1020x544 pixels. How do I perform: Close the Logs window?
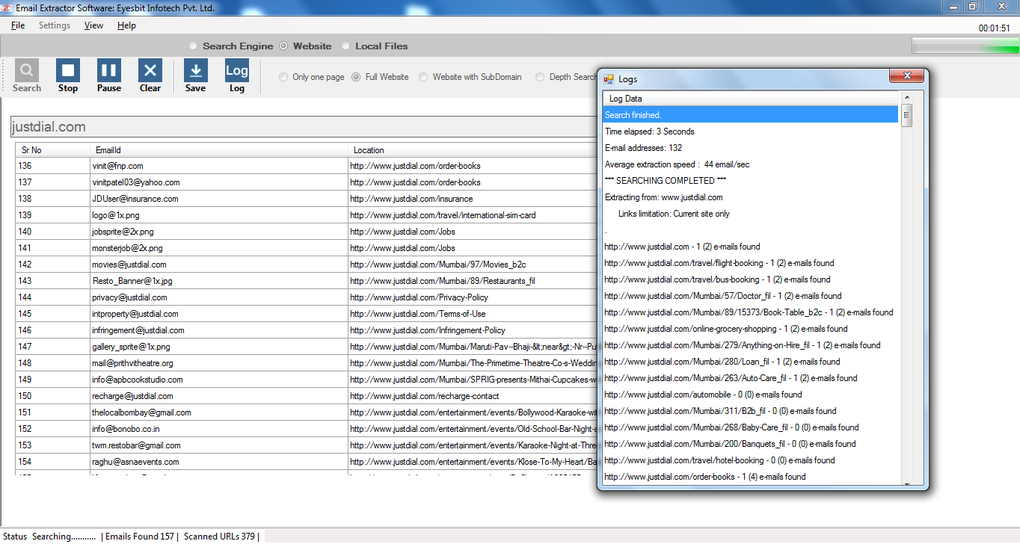[907, 76]
